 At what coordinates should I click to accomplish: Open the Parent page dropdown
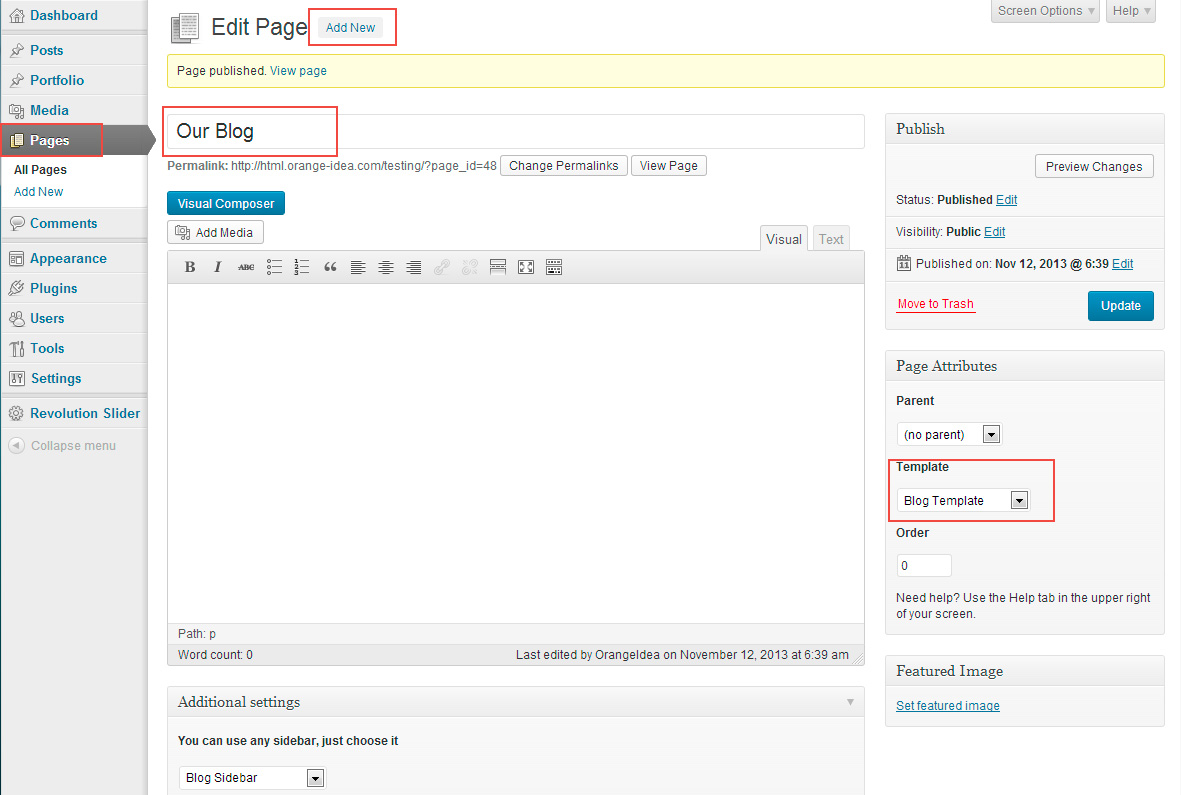tap(950, 434)
